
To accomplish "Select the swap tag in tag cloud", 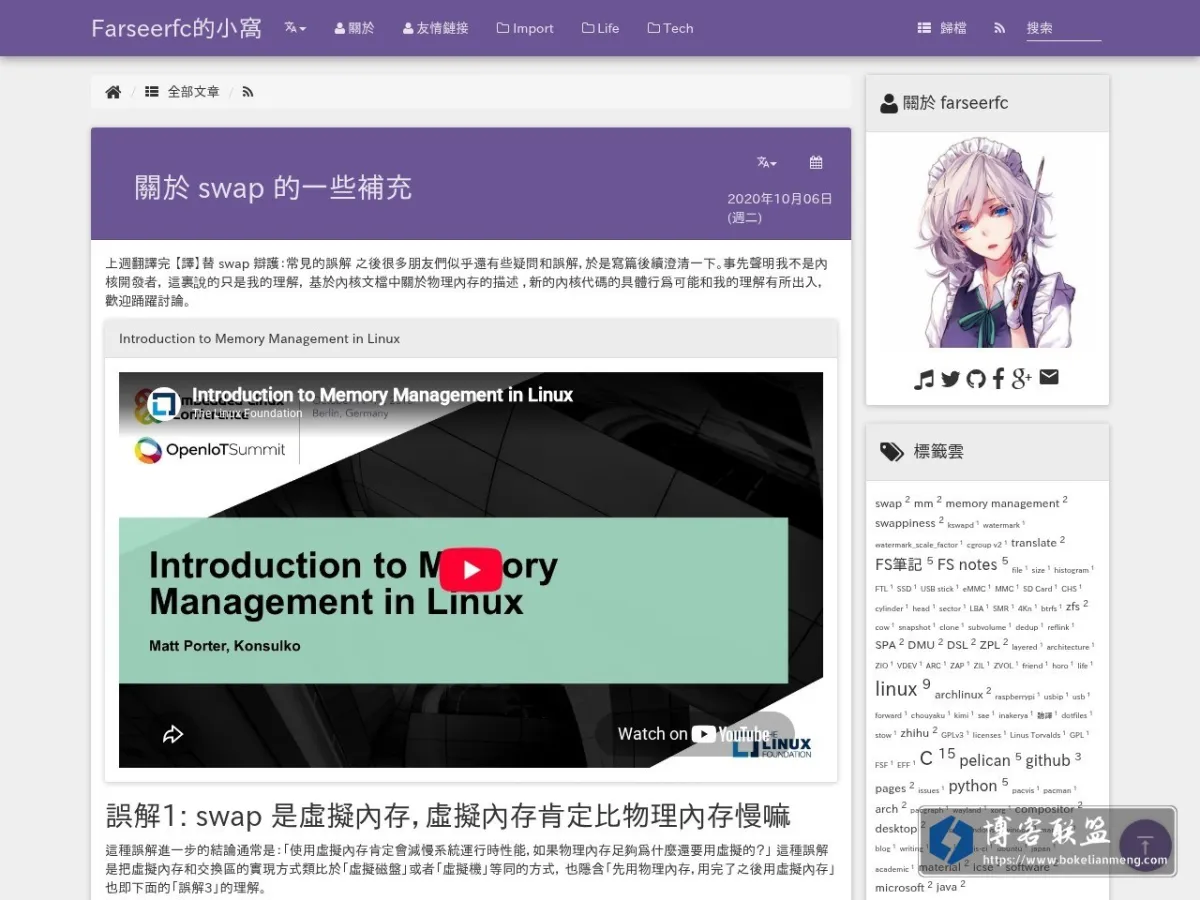I will point(888,504).
